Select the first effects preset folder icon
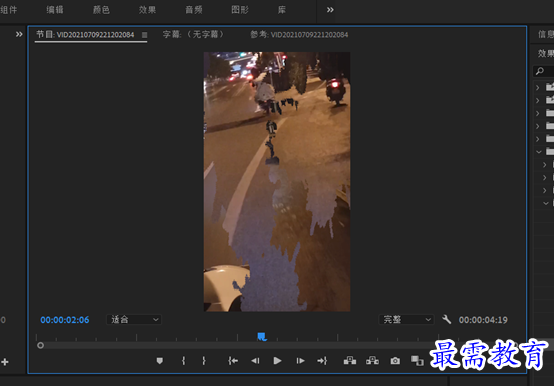Image resolution: width=554 pixels, height=386 pixels. [550, 87]
